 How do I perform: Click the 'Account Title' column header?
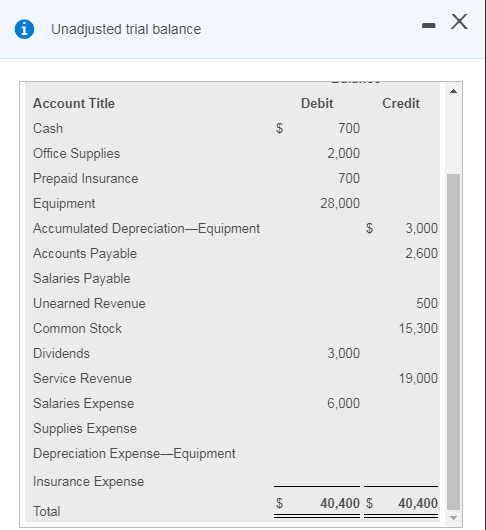pyautogui.click(x=74, y=103)
